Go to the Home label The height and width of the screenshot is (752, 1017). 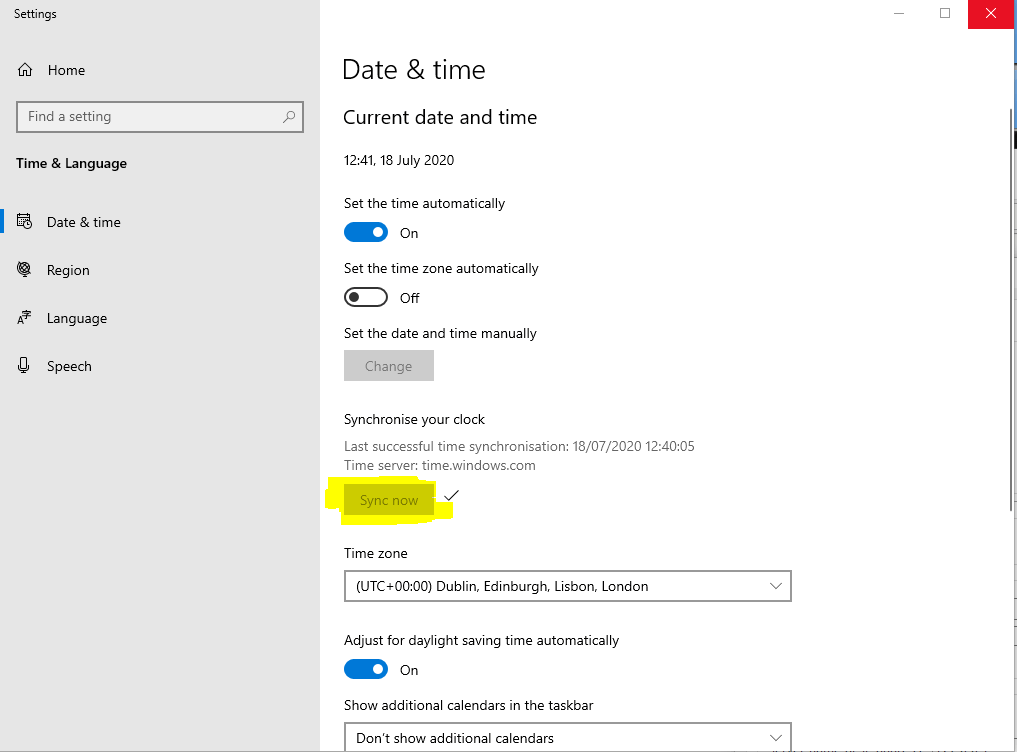click(x=66, y=70)
